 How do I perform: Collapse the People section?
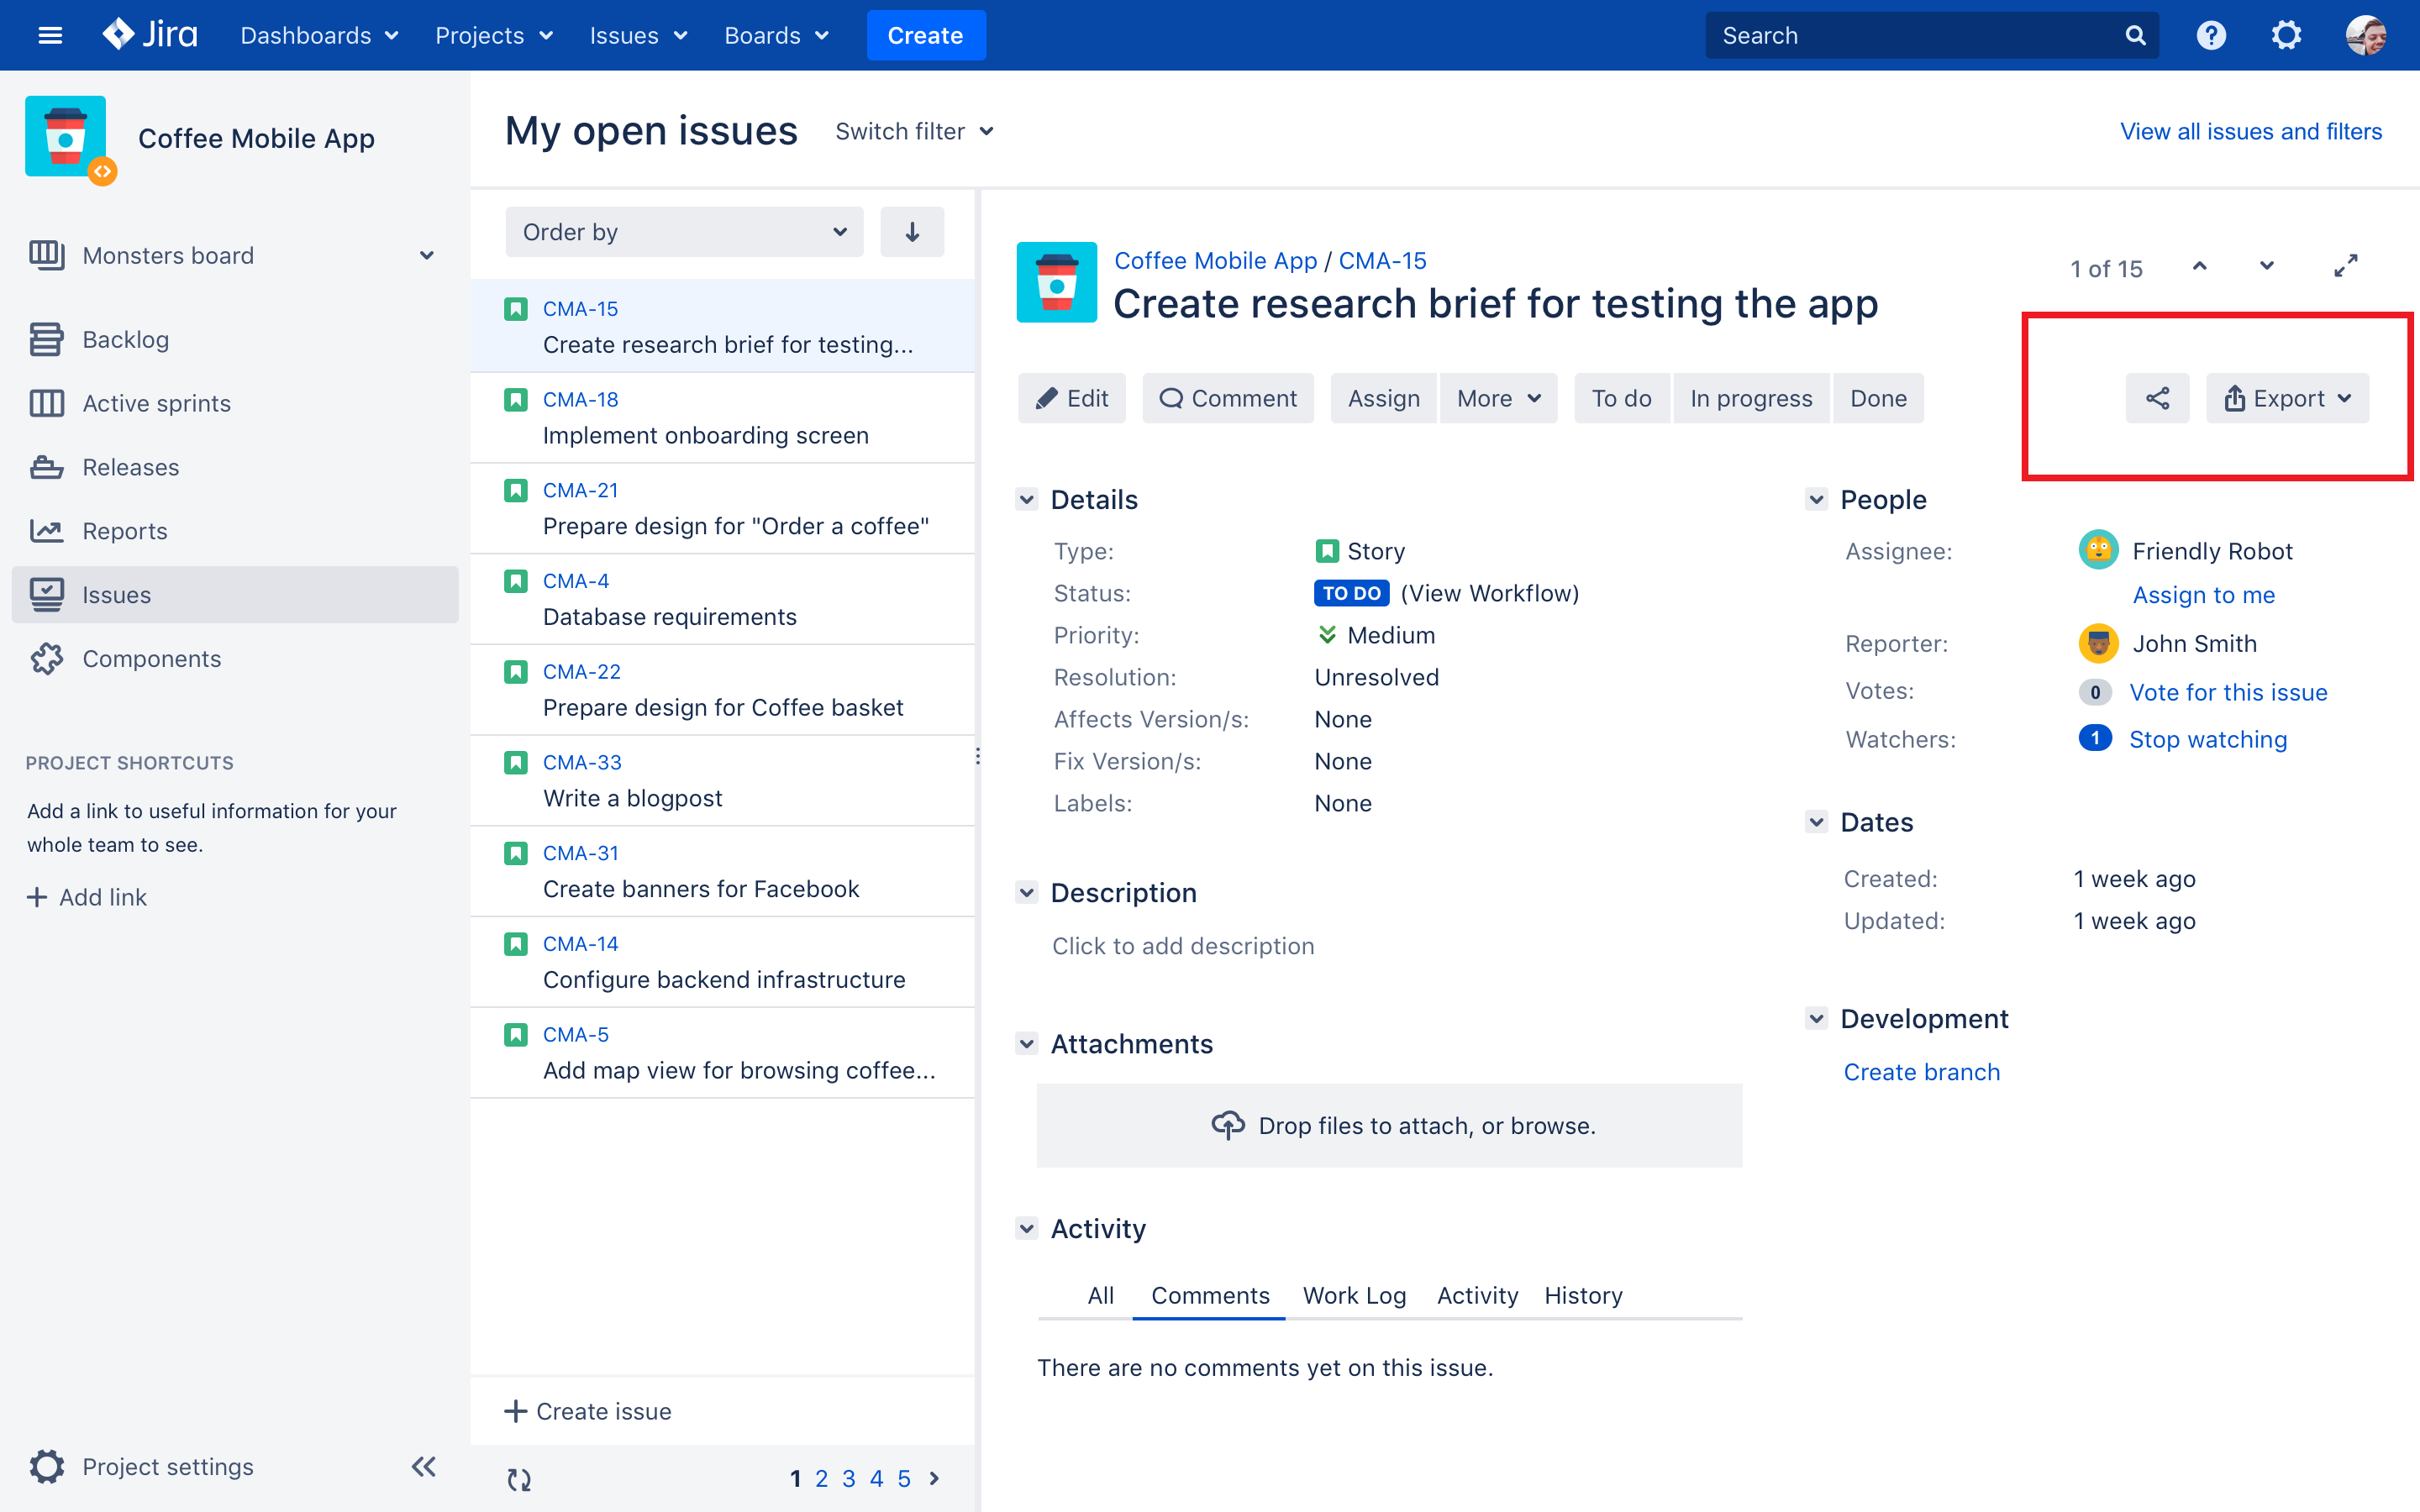coord(1816,499)
